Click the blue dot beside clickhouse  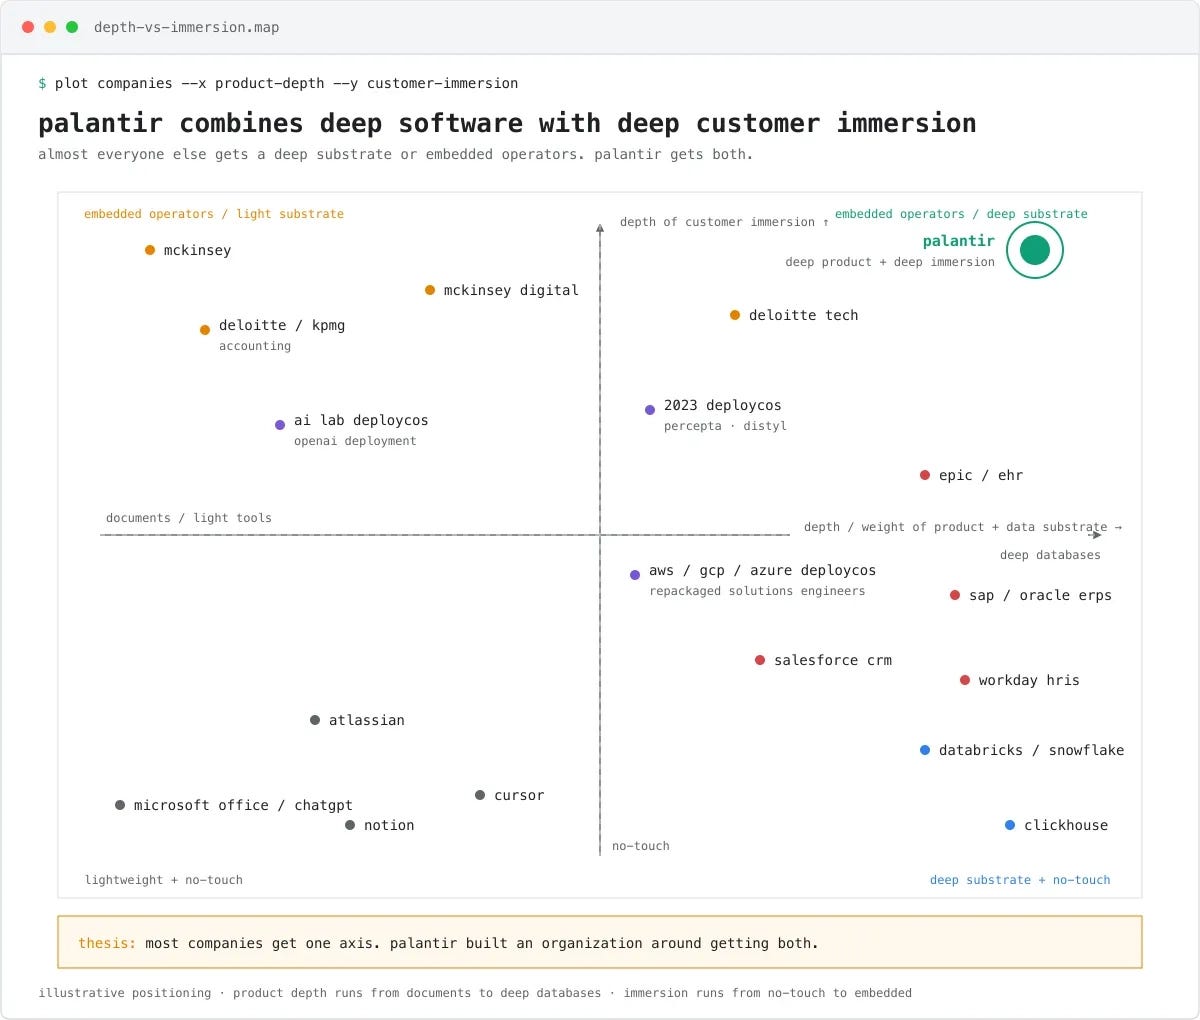coord(1010,825)
